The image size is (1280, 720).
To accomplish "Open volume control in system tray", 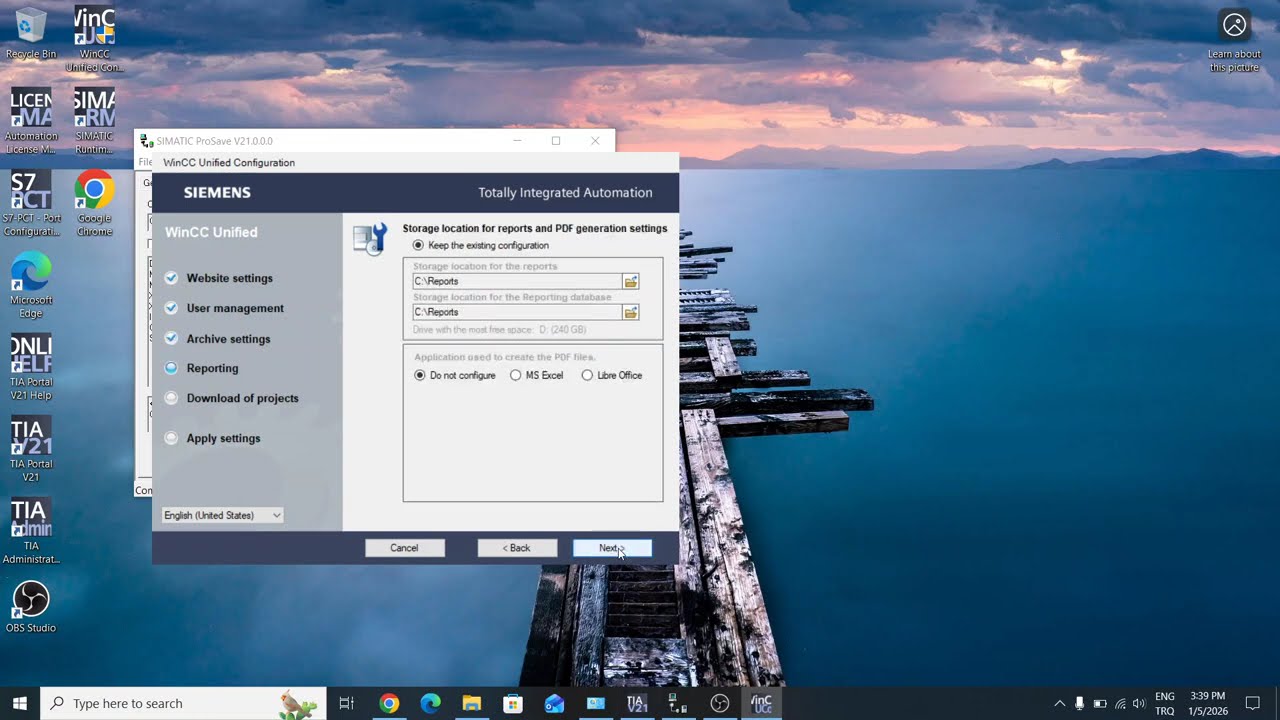I will pos(1139,703).
